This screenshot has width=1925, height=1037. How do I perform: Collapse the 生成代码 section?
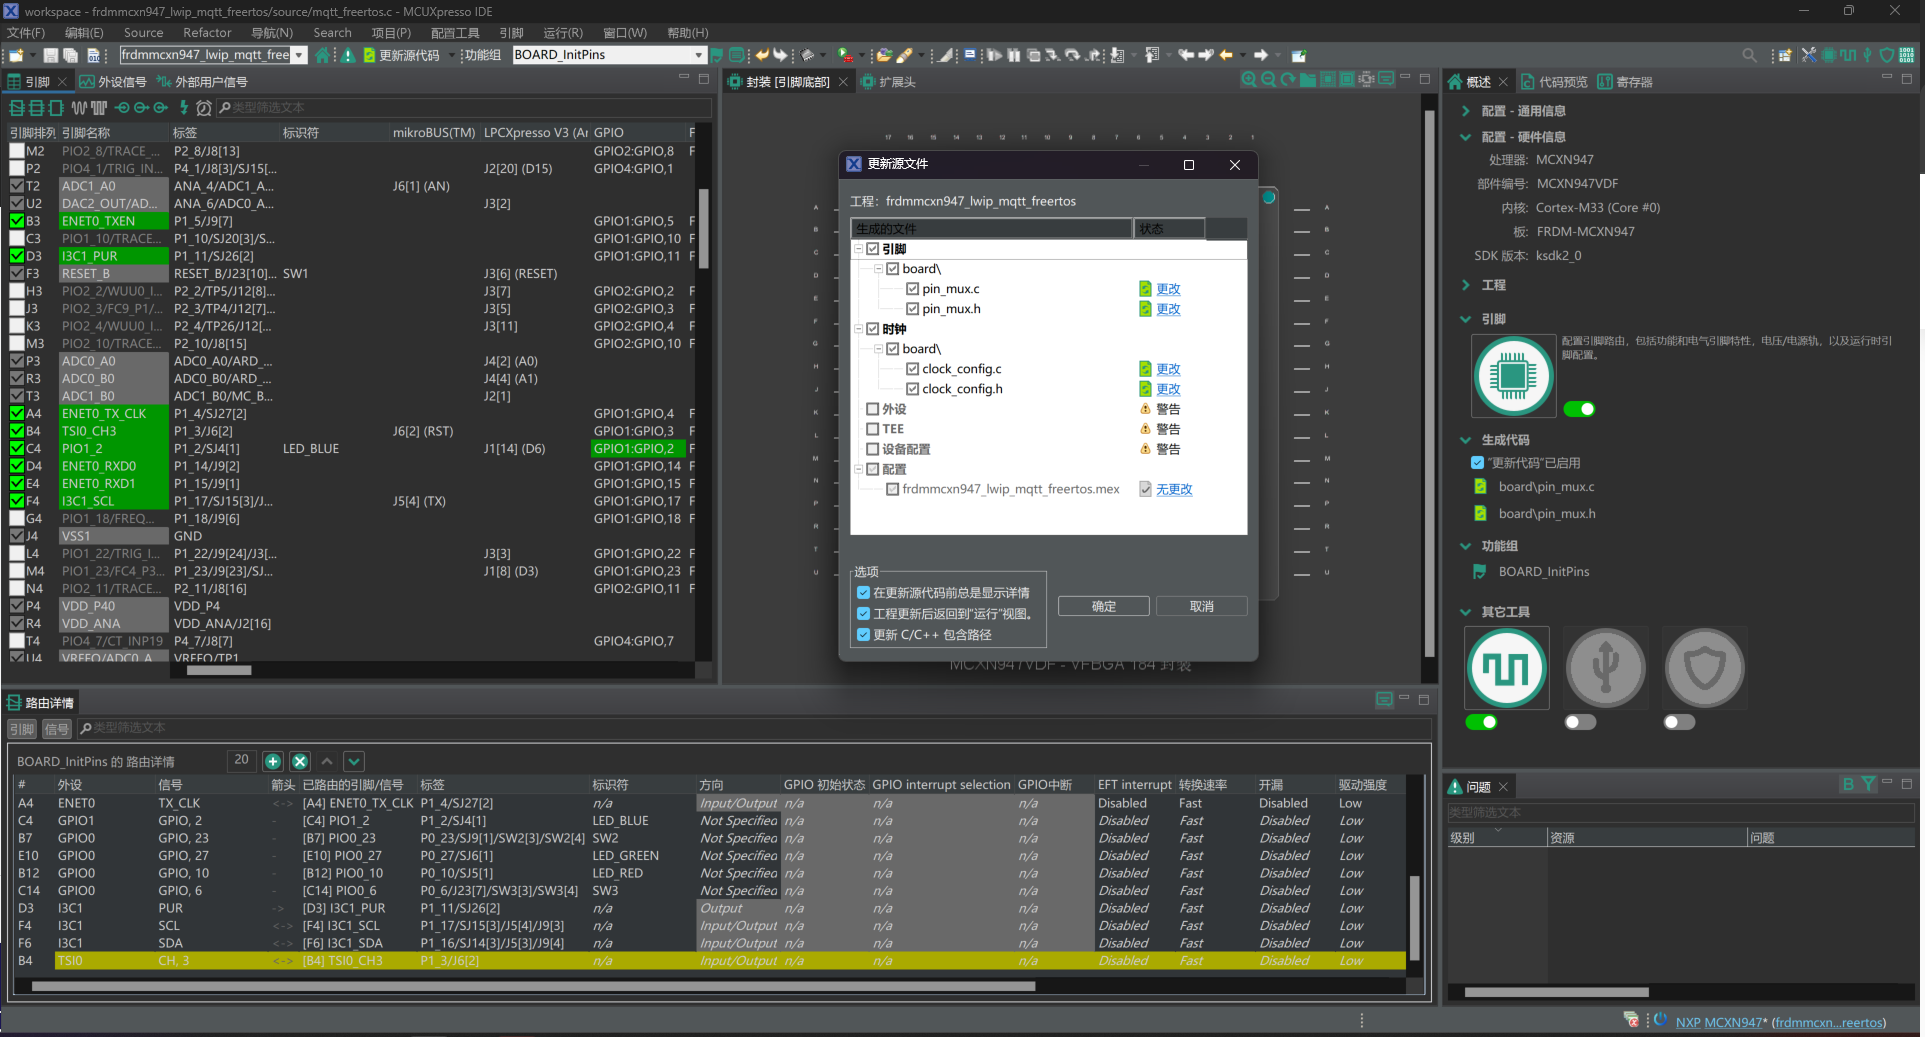(x=1466, y=440)
